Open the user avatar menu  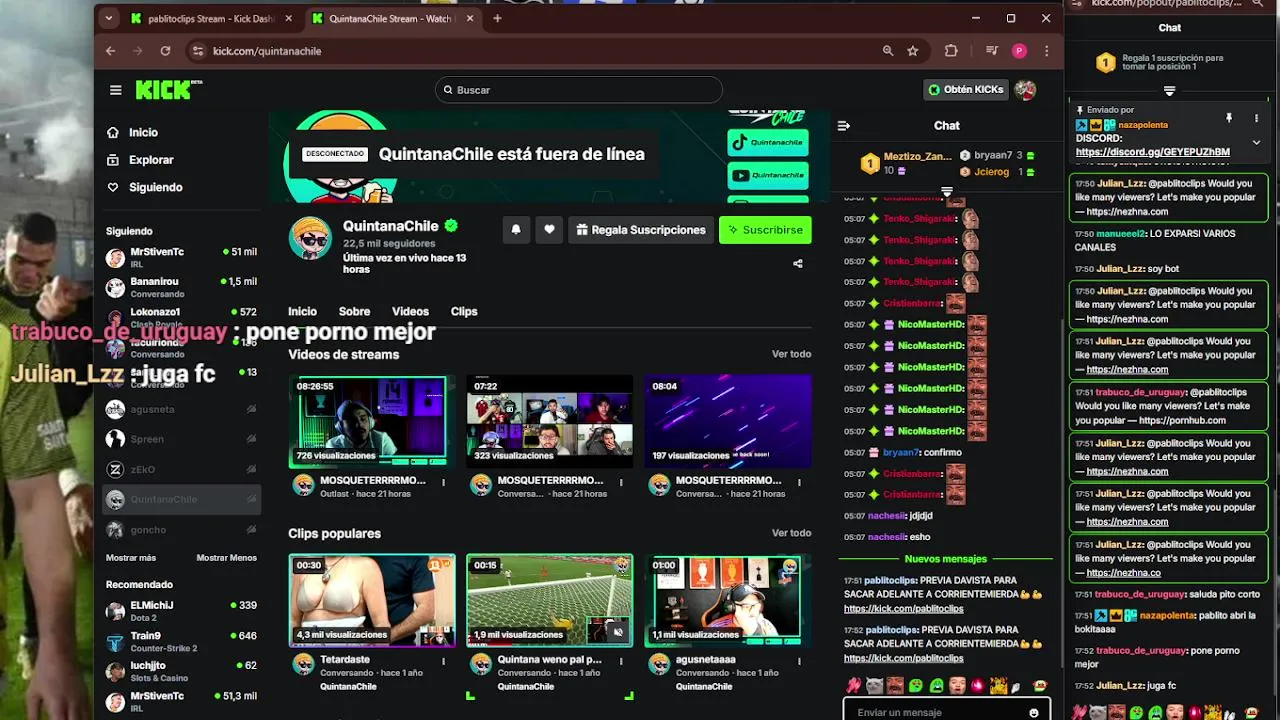[1025, 90]
